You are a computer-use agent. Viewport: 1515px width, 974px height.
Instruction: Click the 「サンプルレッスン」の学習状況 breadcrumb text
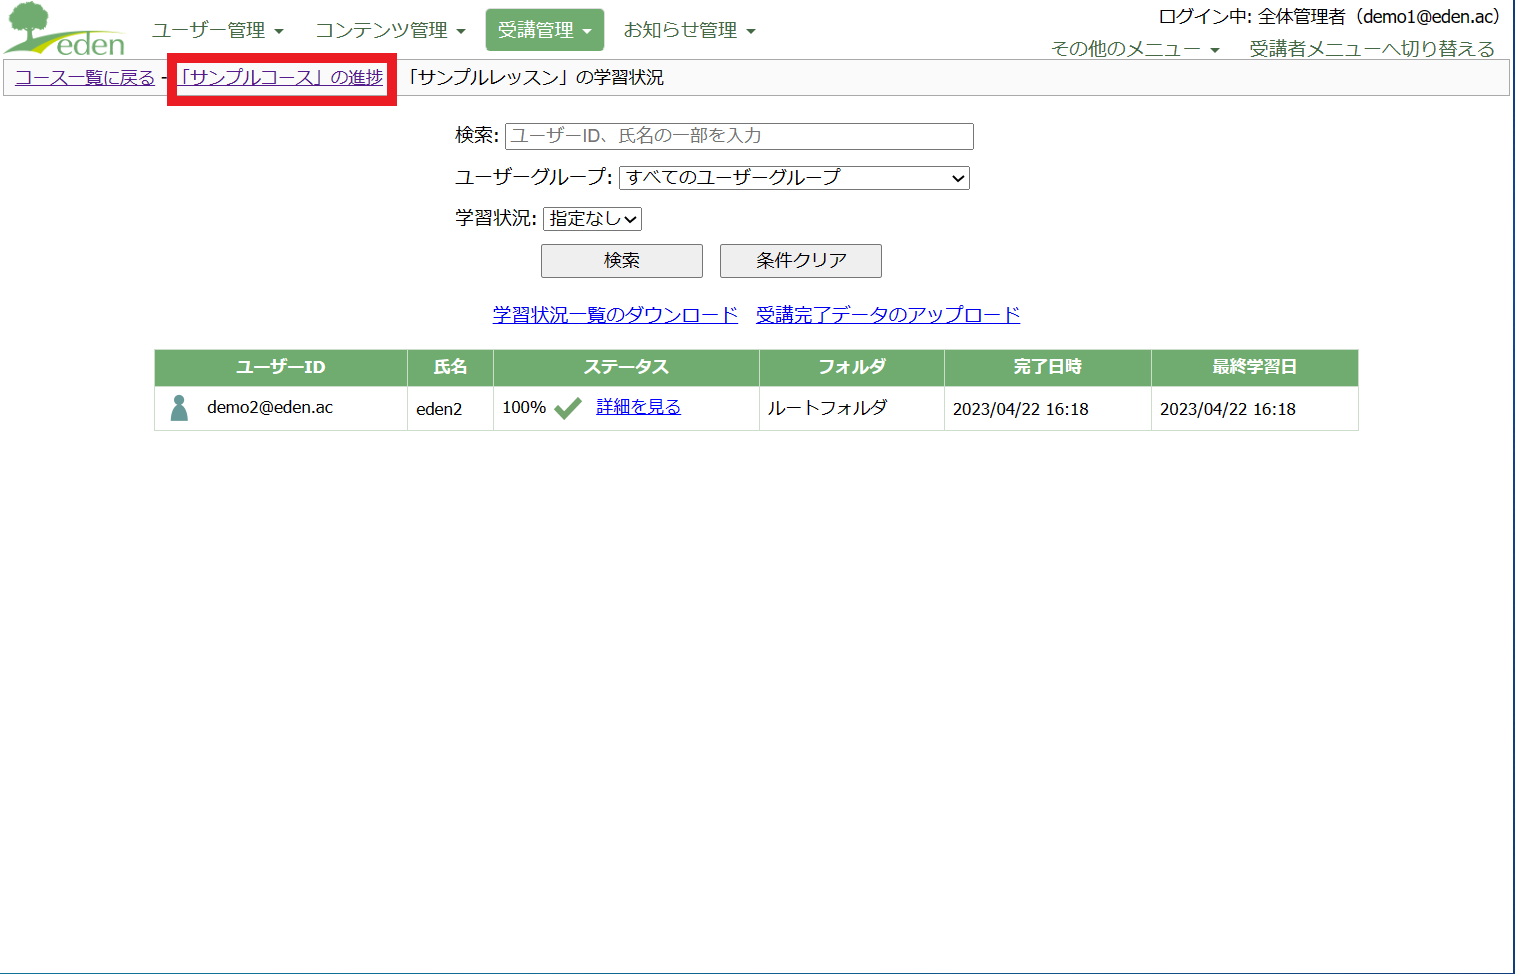click(535, 78)
